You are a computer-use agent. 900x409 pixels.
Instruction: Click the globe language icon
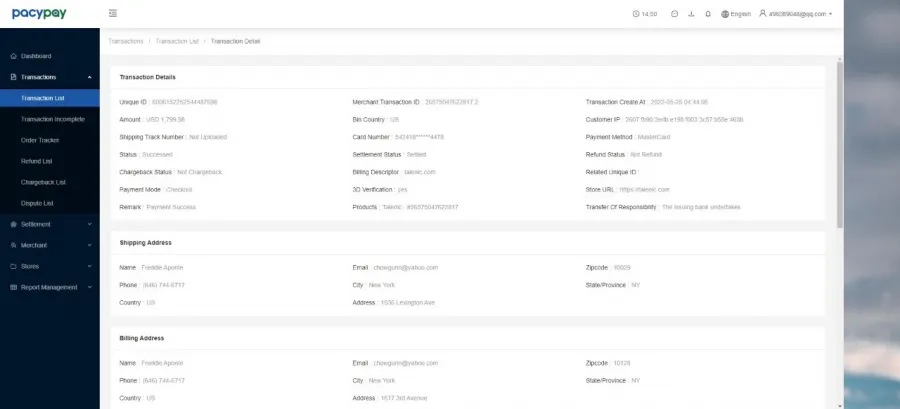(725, 14)
